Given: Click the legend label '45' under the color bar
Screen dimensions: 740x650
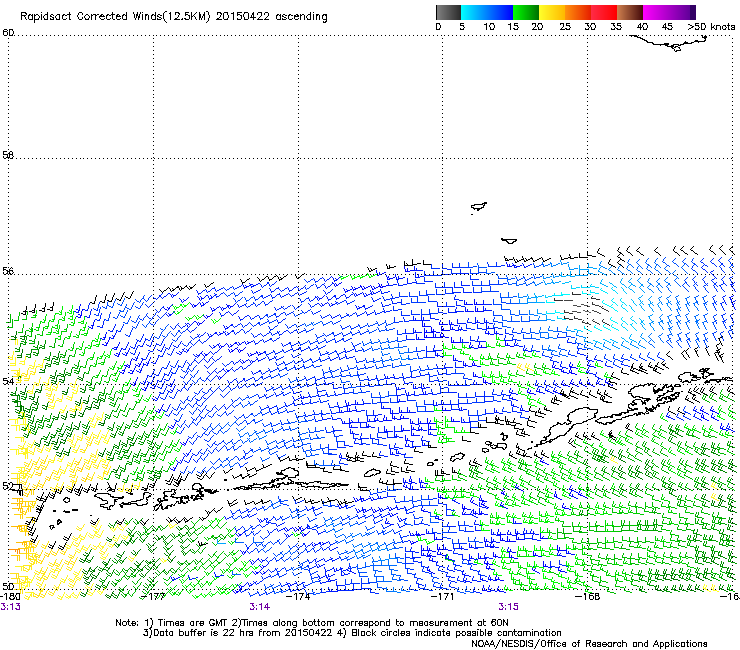Looking at the screenshot, I should click(667, 27).
